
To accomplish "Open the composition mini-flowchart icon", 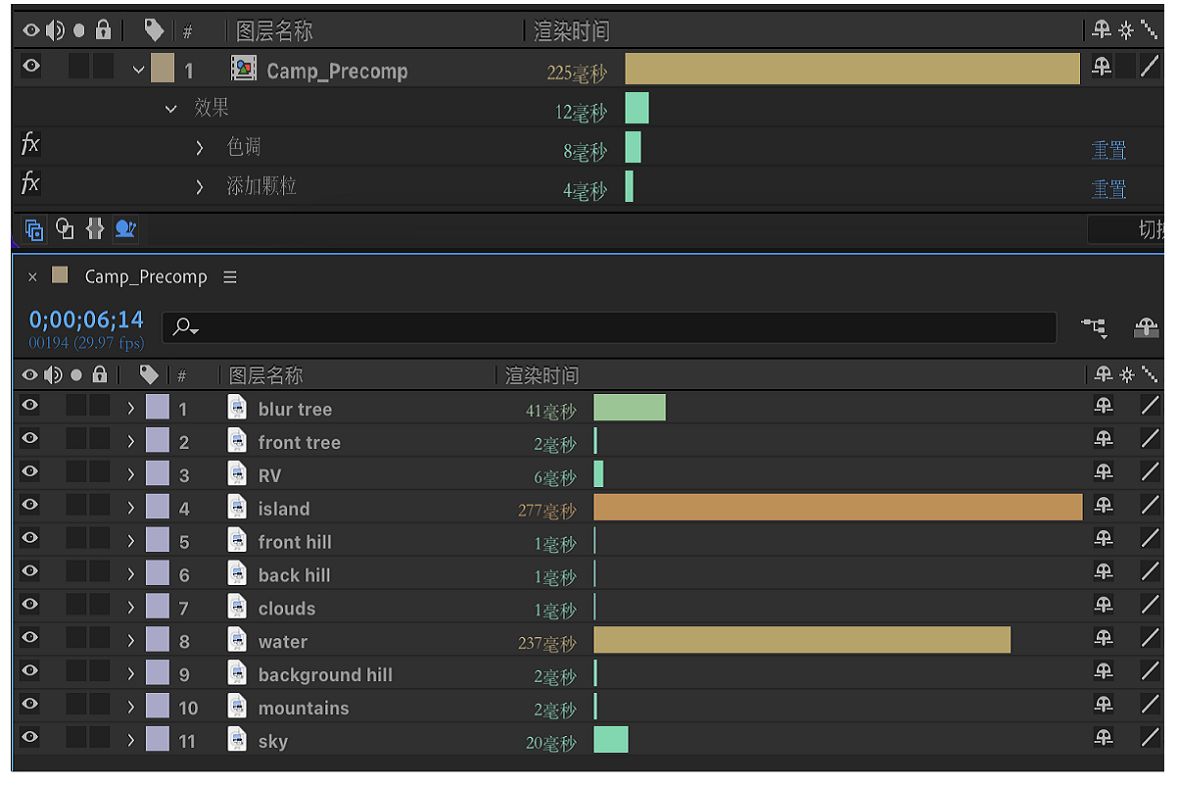I will pos(1095,327).
